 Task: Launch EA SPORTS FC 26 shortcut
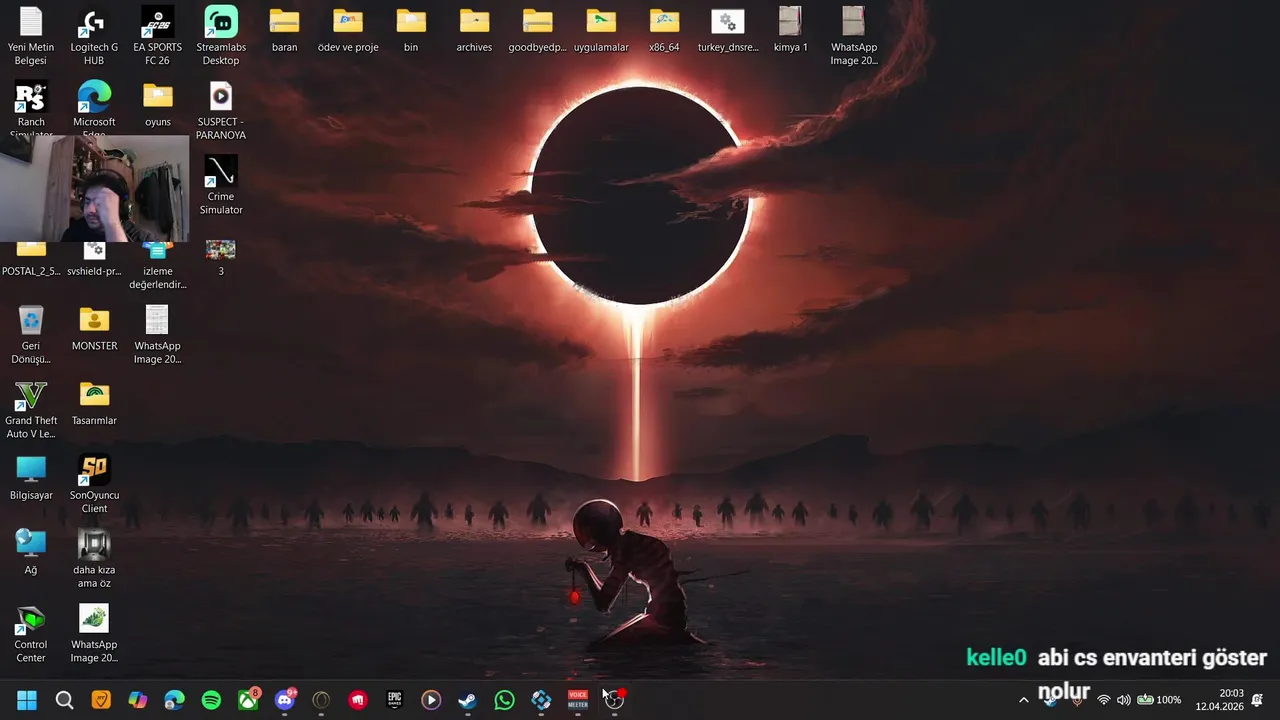tap(157, 36)
